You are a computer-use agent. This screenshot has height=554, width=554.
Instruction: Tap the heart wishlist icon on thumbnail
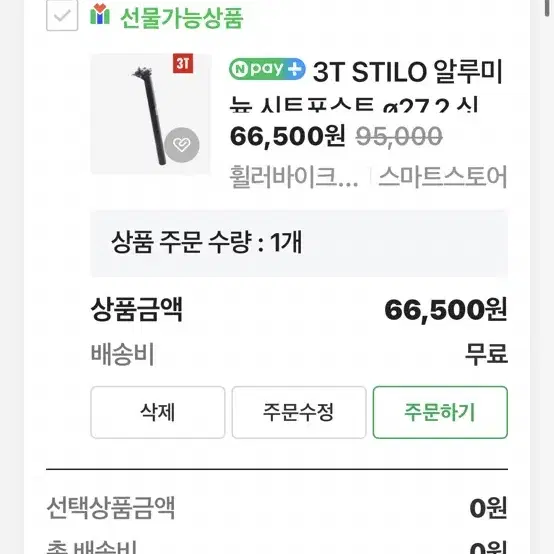(x=182, y=145)
